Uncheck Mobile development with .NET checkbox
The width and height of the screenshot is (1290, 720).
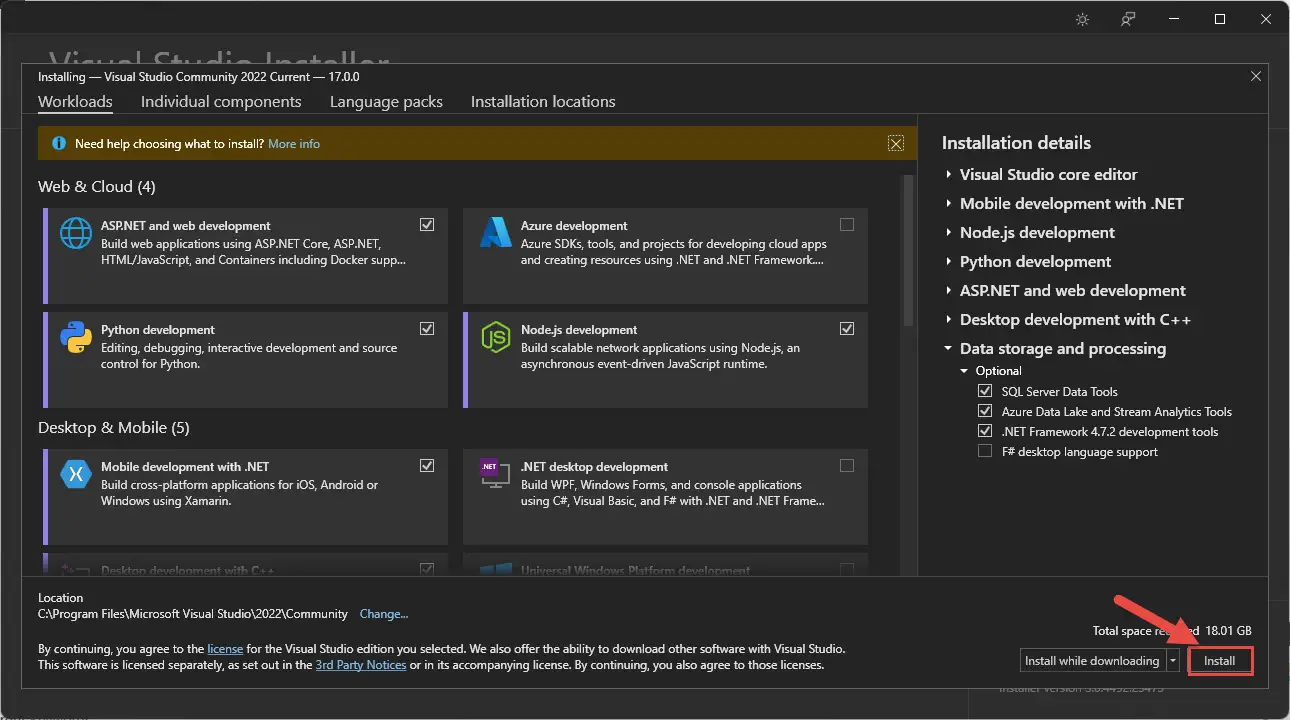click(x=427, y=466)
